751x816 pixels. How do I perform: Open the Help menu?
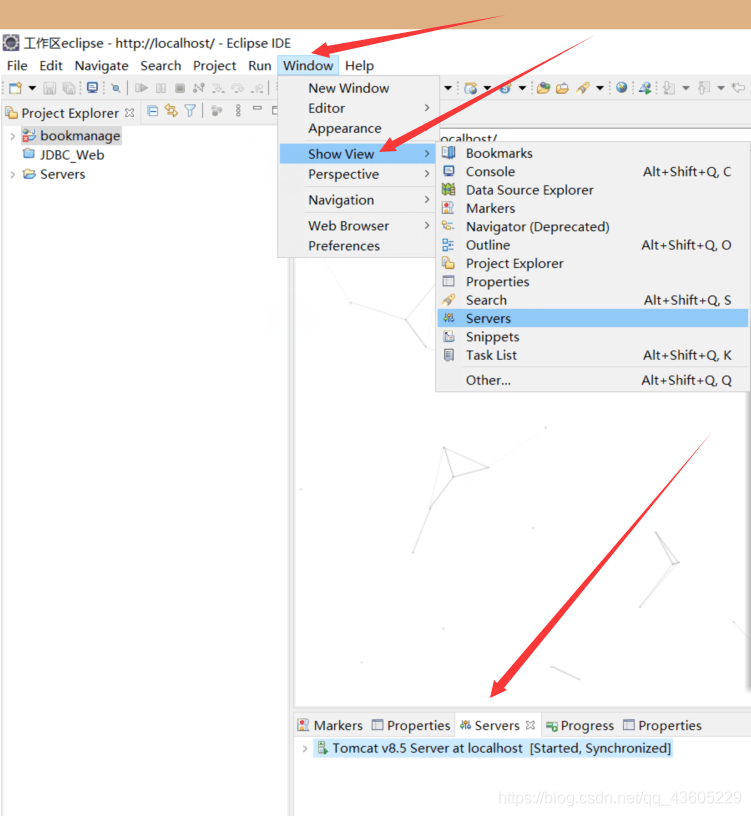(360, 66)
